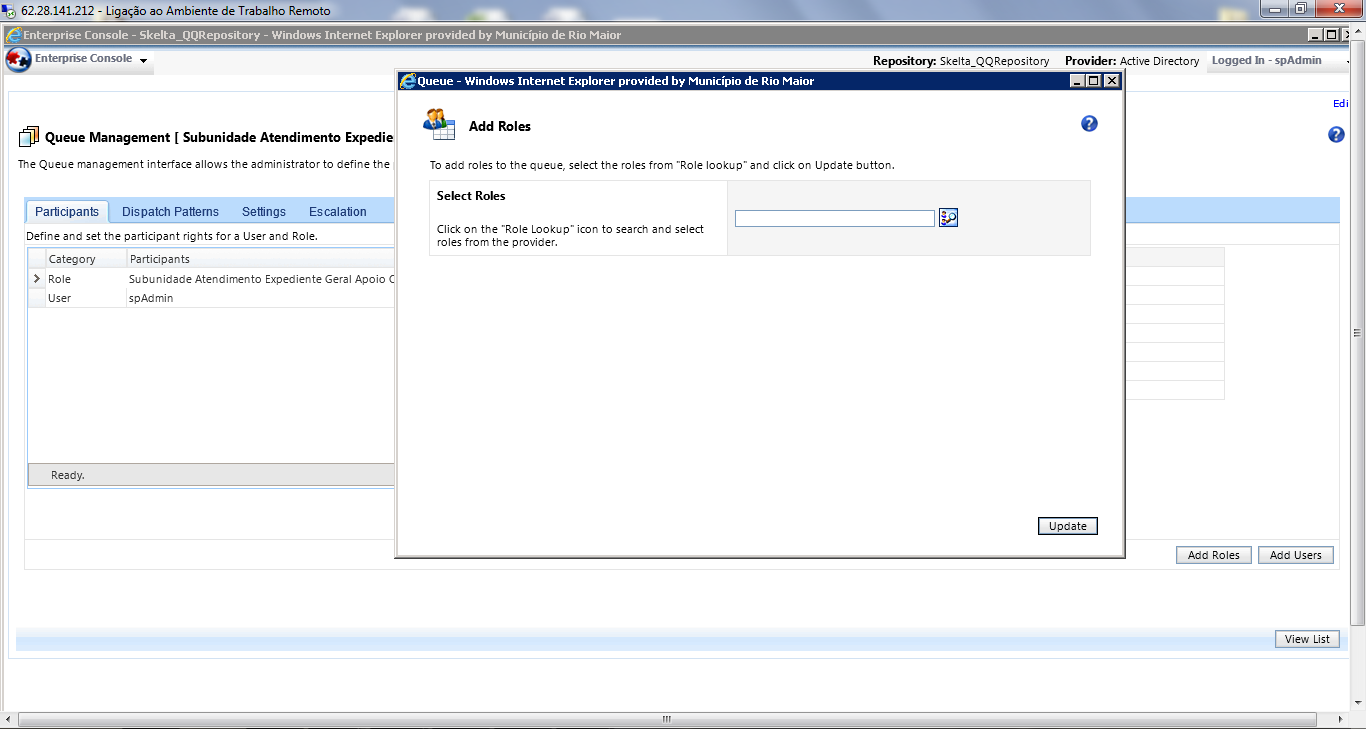Switch to the Participants tab

pos(67,212)
